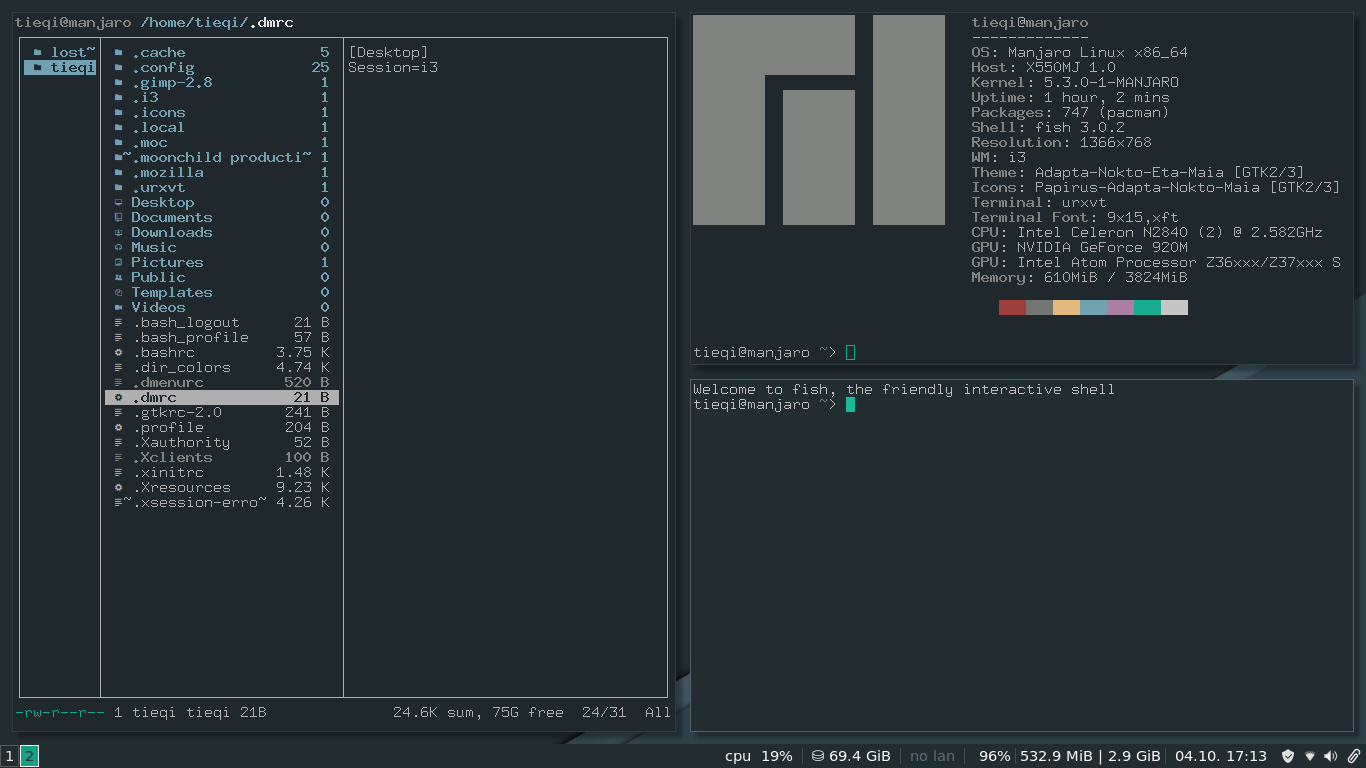The width and height of the screenshot is (1366, 768).
Task: Click the prompt in the neofetch terminal
Action: pos(774,353)
